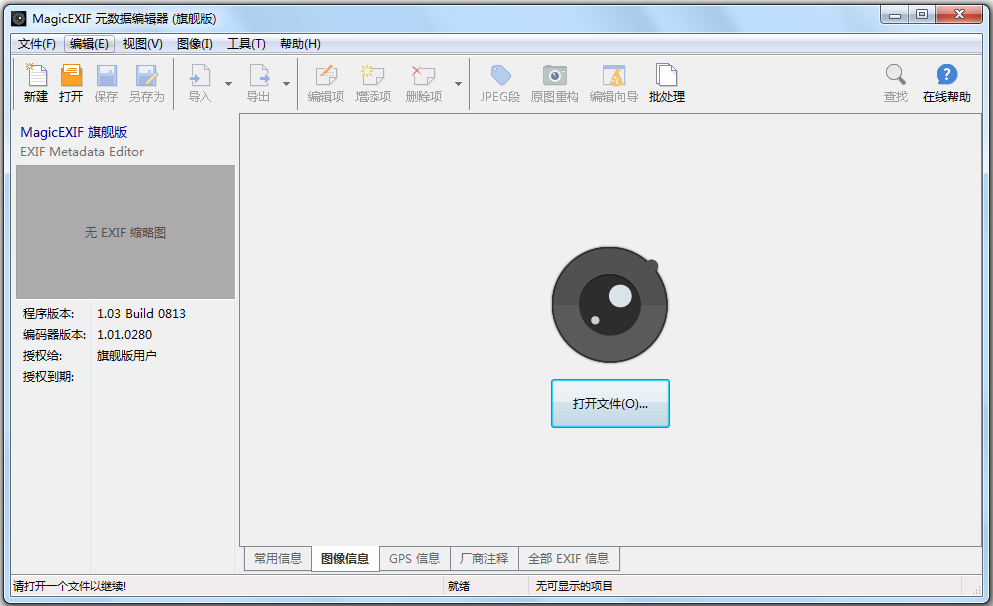993x606 pixels.
Task: Start 批处理 batch processing icon
Action: pyautogui.click(x=665, y=82)
